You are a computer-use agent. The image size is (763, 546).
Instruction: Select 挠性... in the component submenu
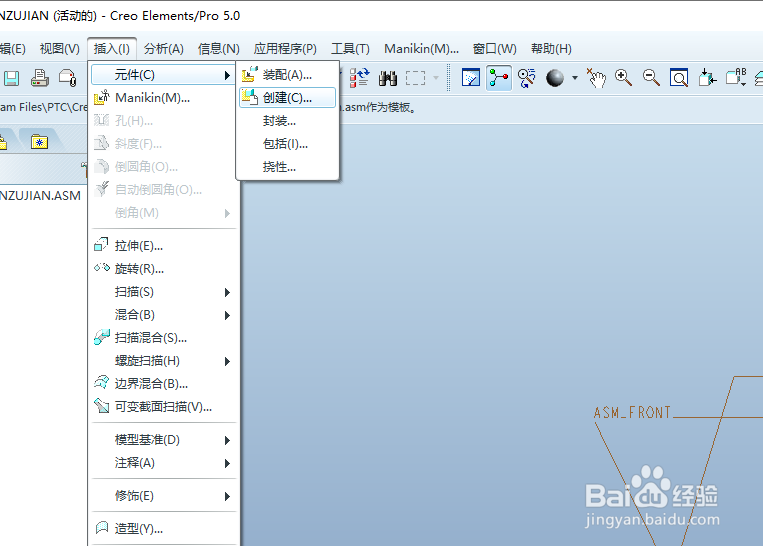tap(287, 167)
